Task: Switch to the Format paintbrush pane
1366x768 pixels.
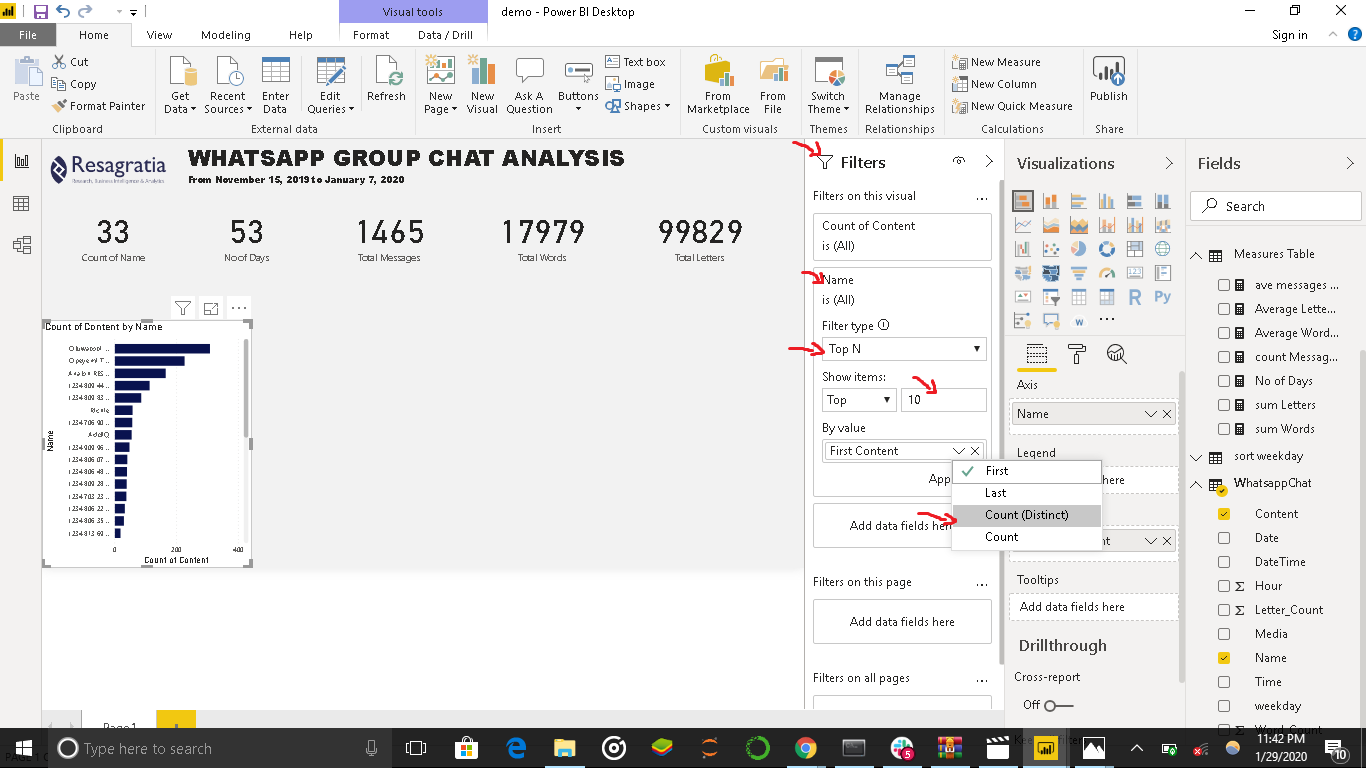Action: tap(1076, 354)
